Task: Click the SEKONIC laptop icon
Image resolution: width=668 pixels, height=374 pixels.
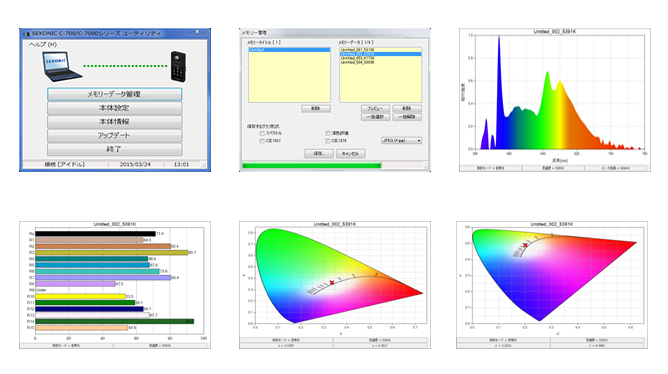Action: click(x=61, y=66)
